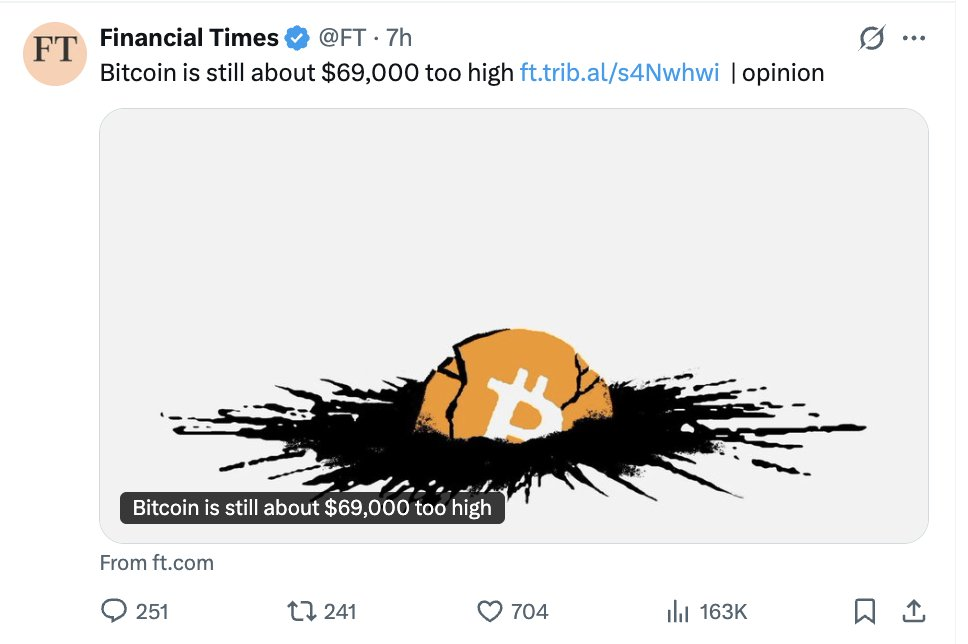Click the From ft.com source label
Screen dimensions: 968x644
click(x=157, y=563)
